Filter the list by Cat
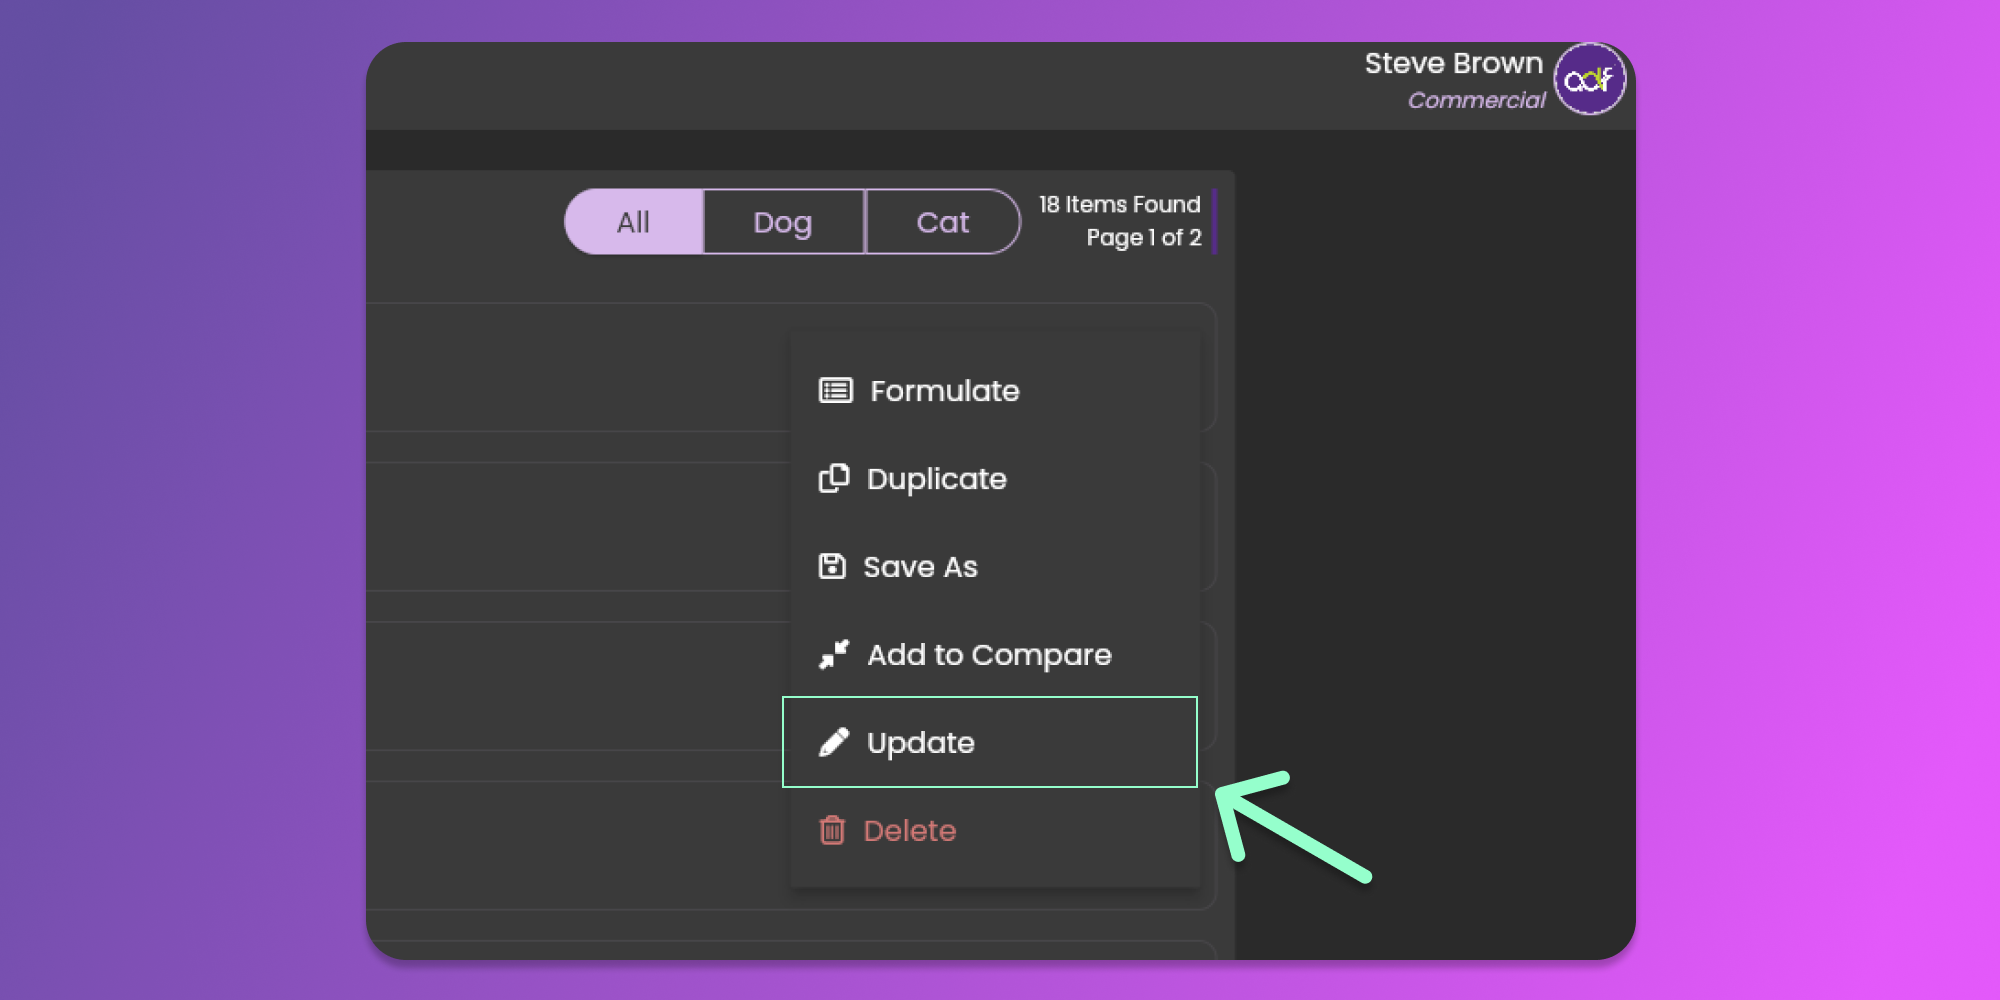The height and width of the screenshot is (1000, 2000). coord(942,222)
